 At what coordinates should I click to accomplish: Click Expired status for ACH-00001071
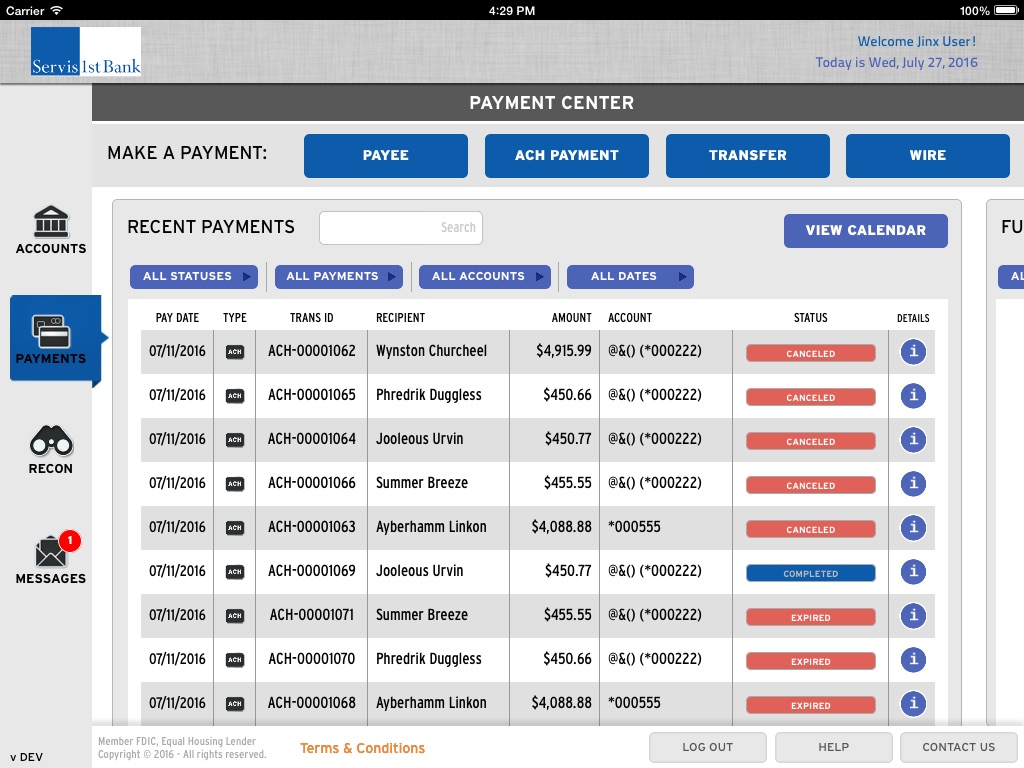pos(810,617)
